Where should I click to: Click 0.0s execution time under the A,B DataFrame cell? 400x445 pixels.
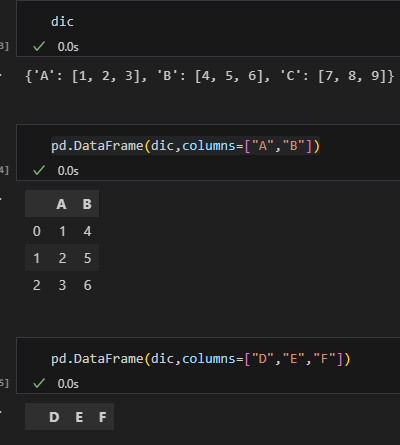tap(68, 171)
